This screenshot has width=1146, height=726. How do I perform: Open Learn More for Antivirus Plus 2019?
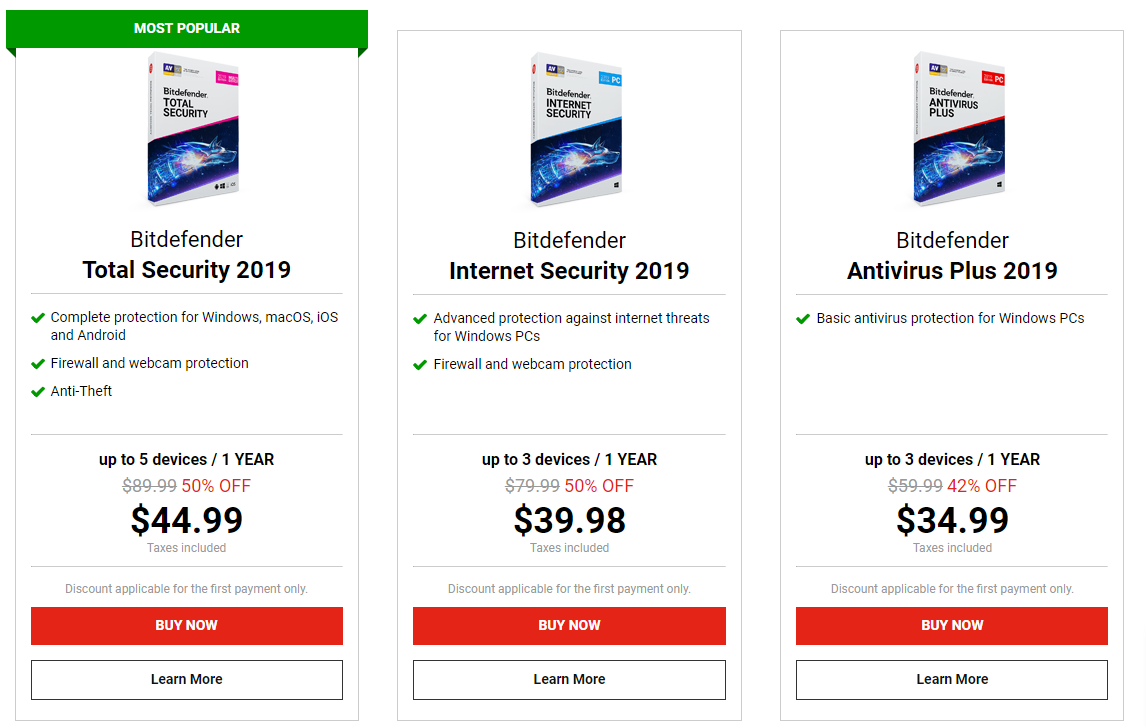coord(952,680)
